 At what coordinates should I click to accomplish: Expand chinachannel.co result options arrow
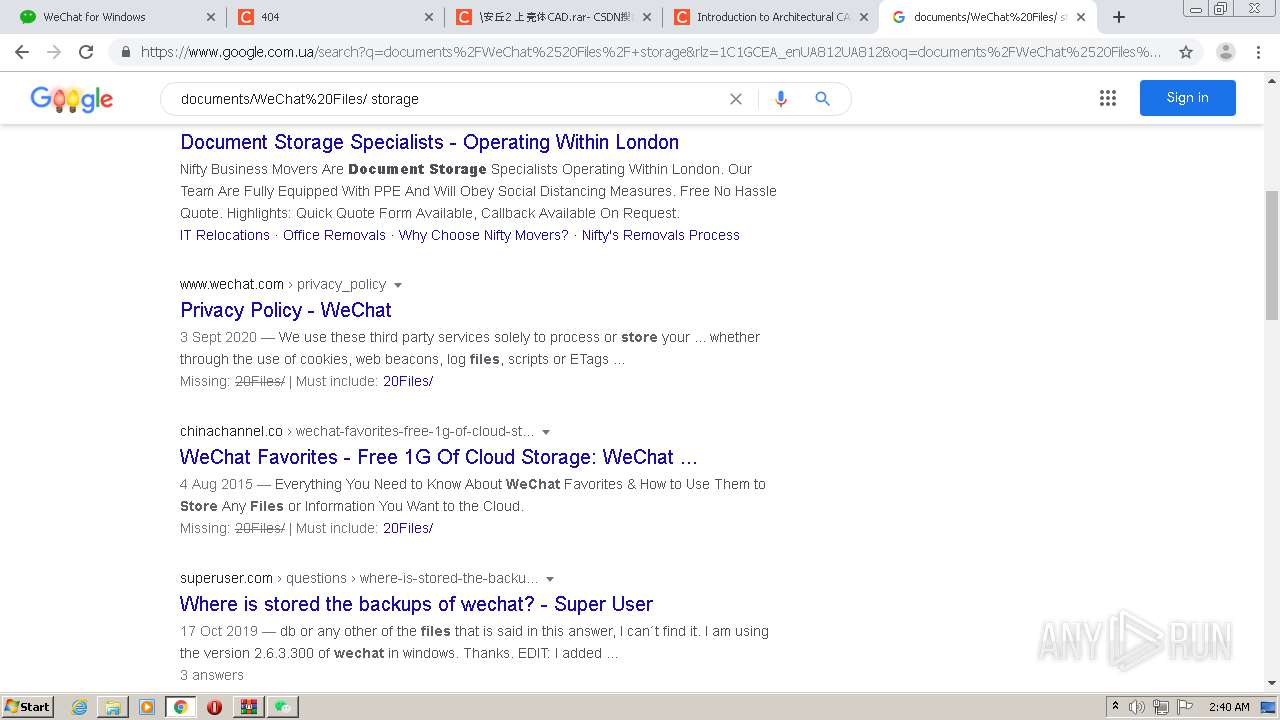click(x=546, y=432)
